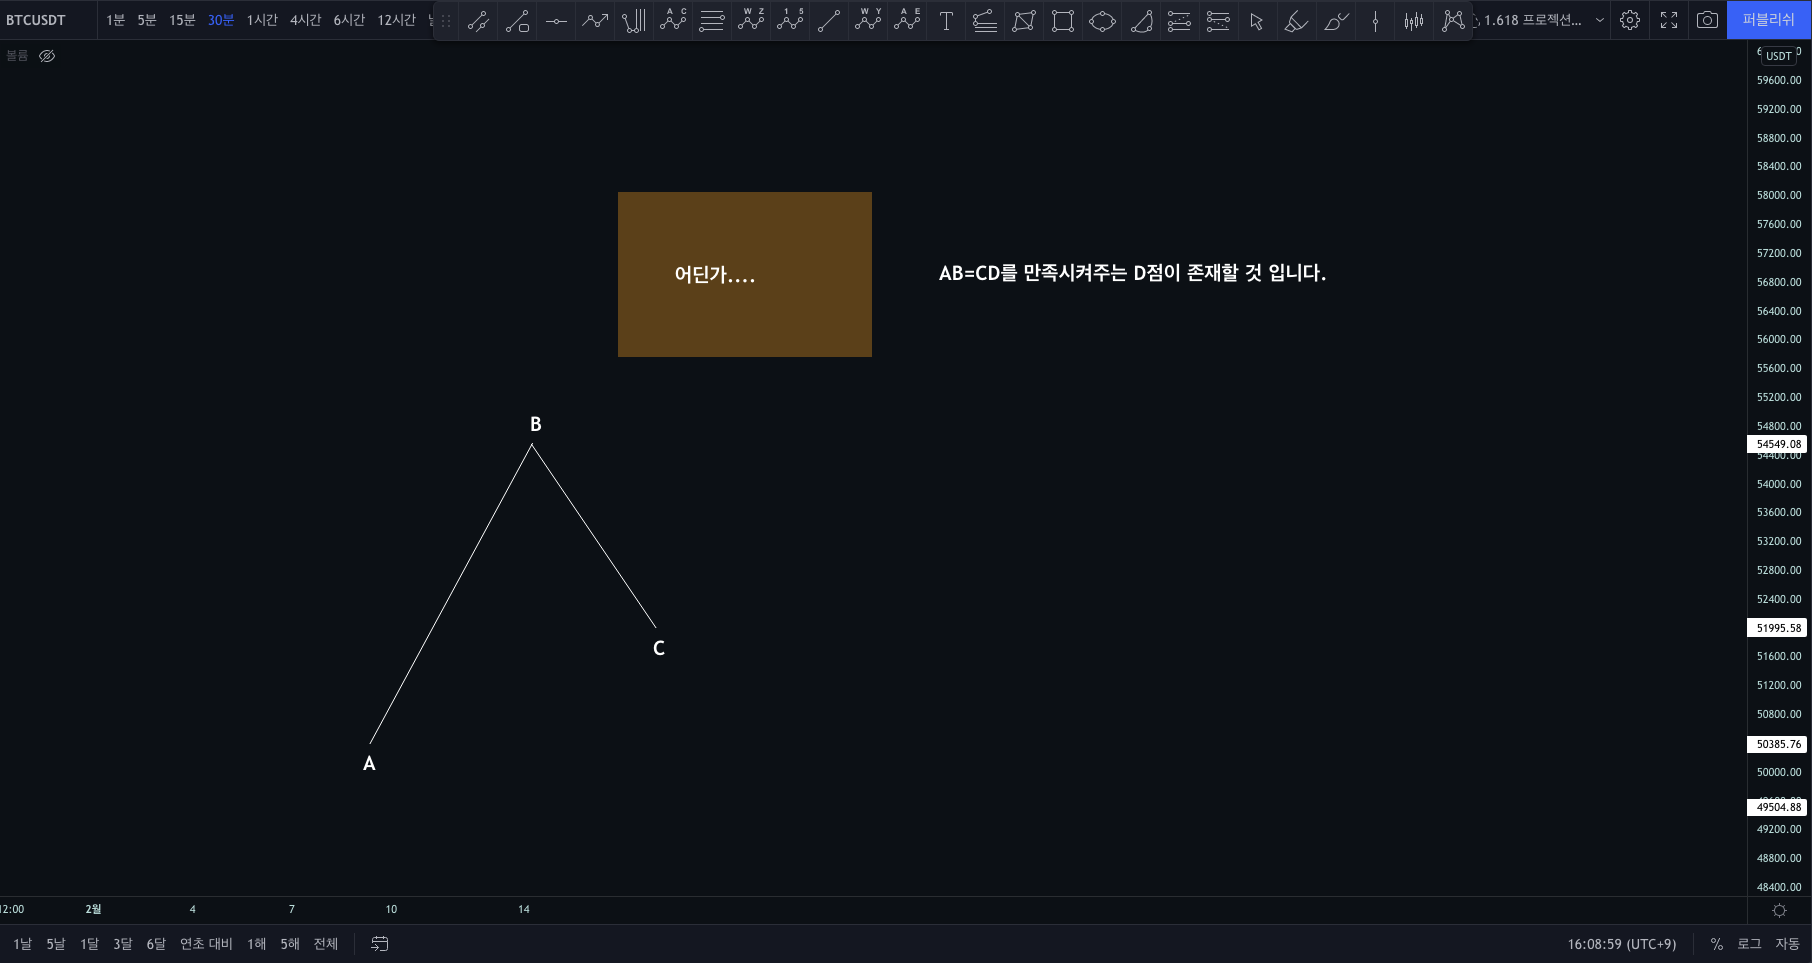Set date range to 3달
The height and width of the screenshot is (963, 1812).
click(122, 944)
